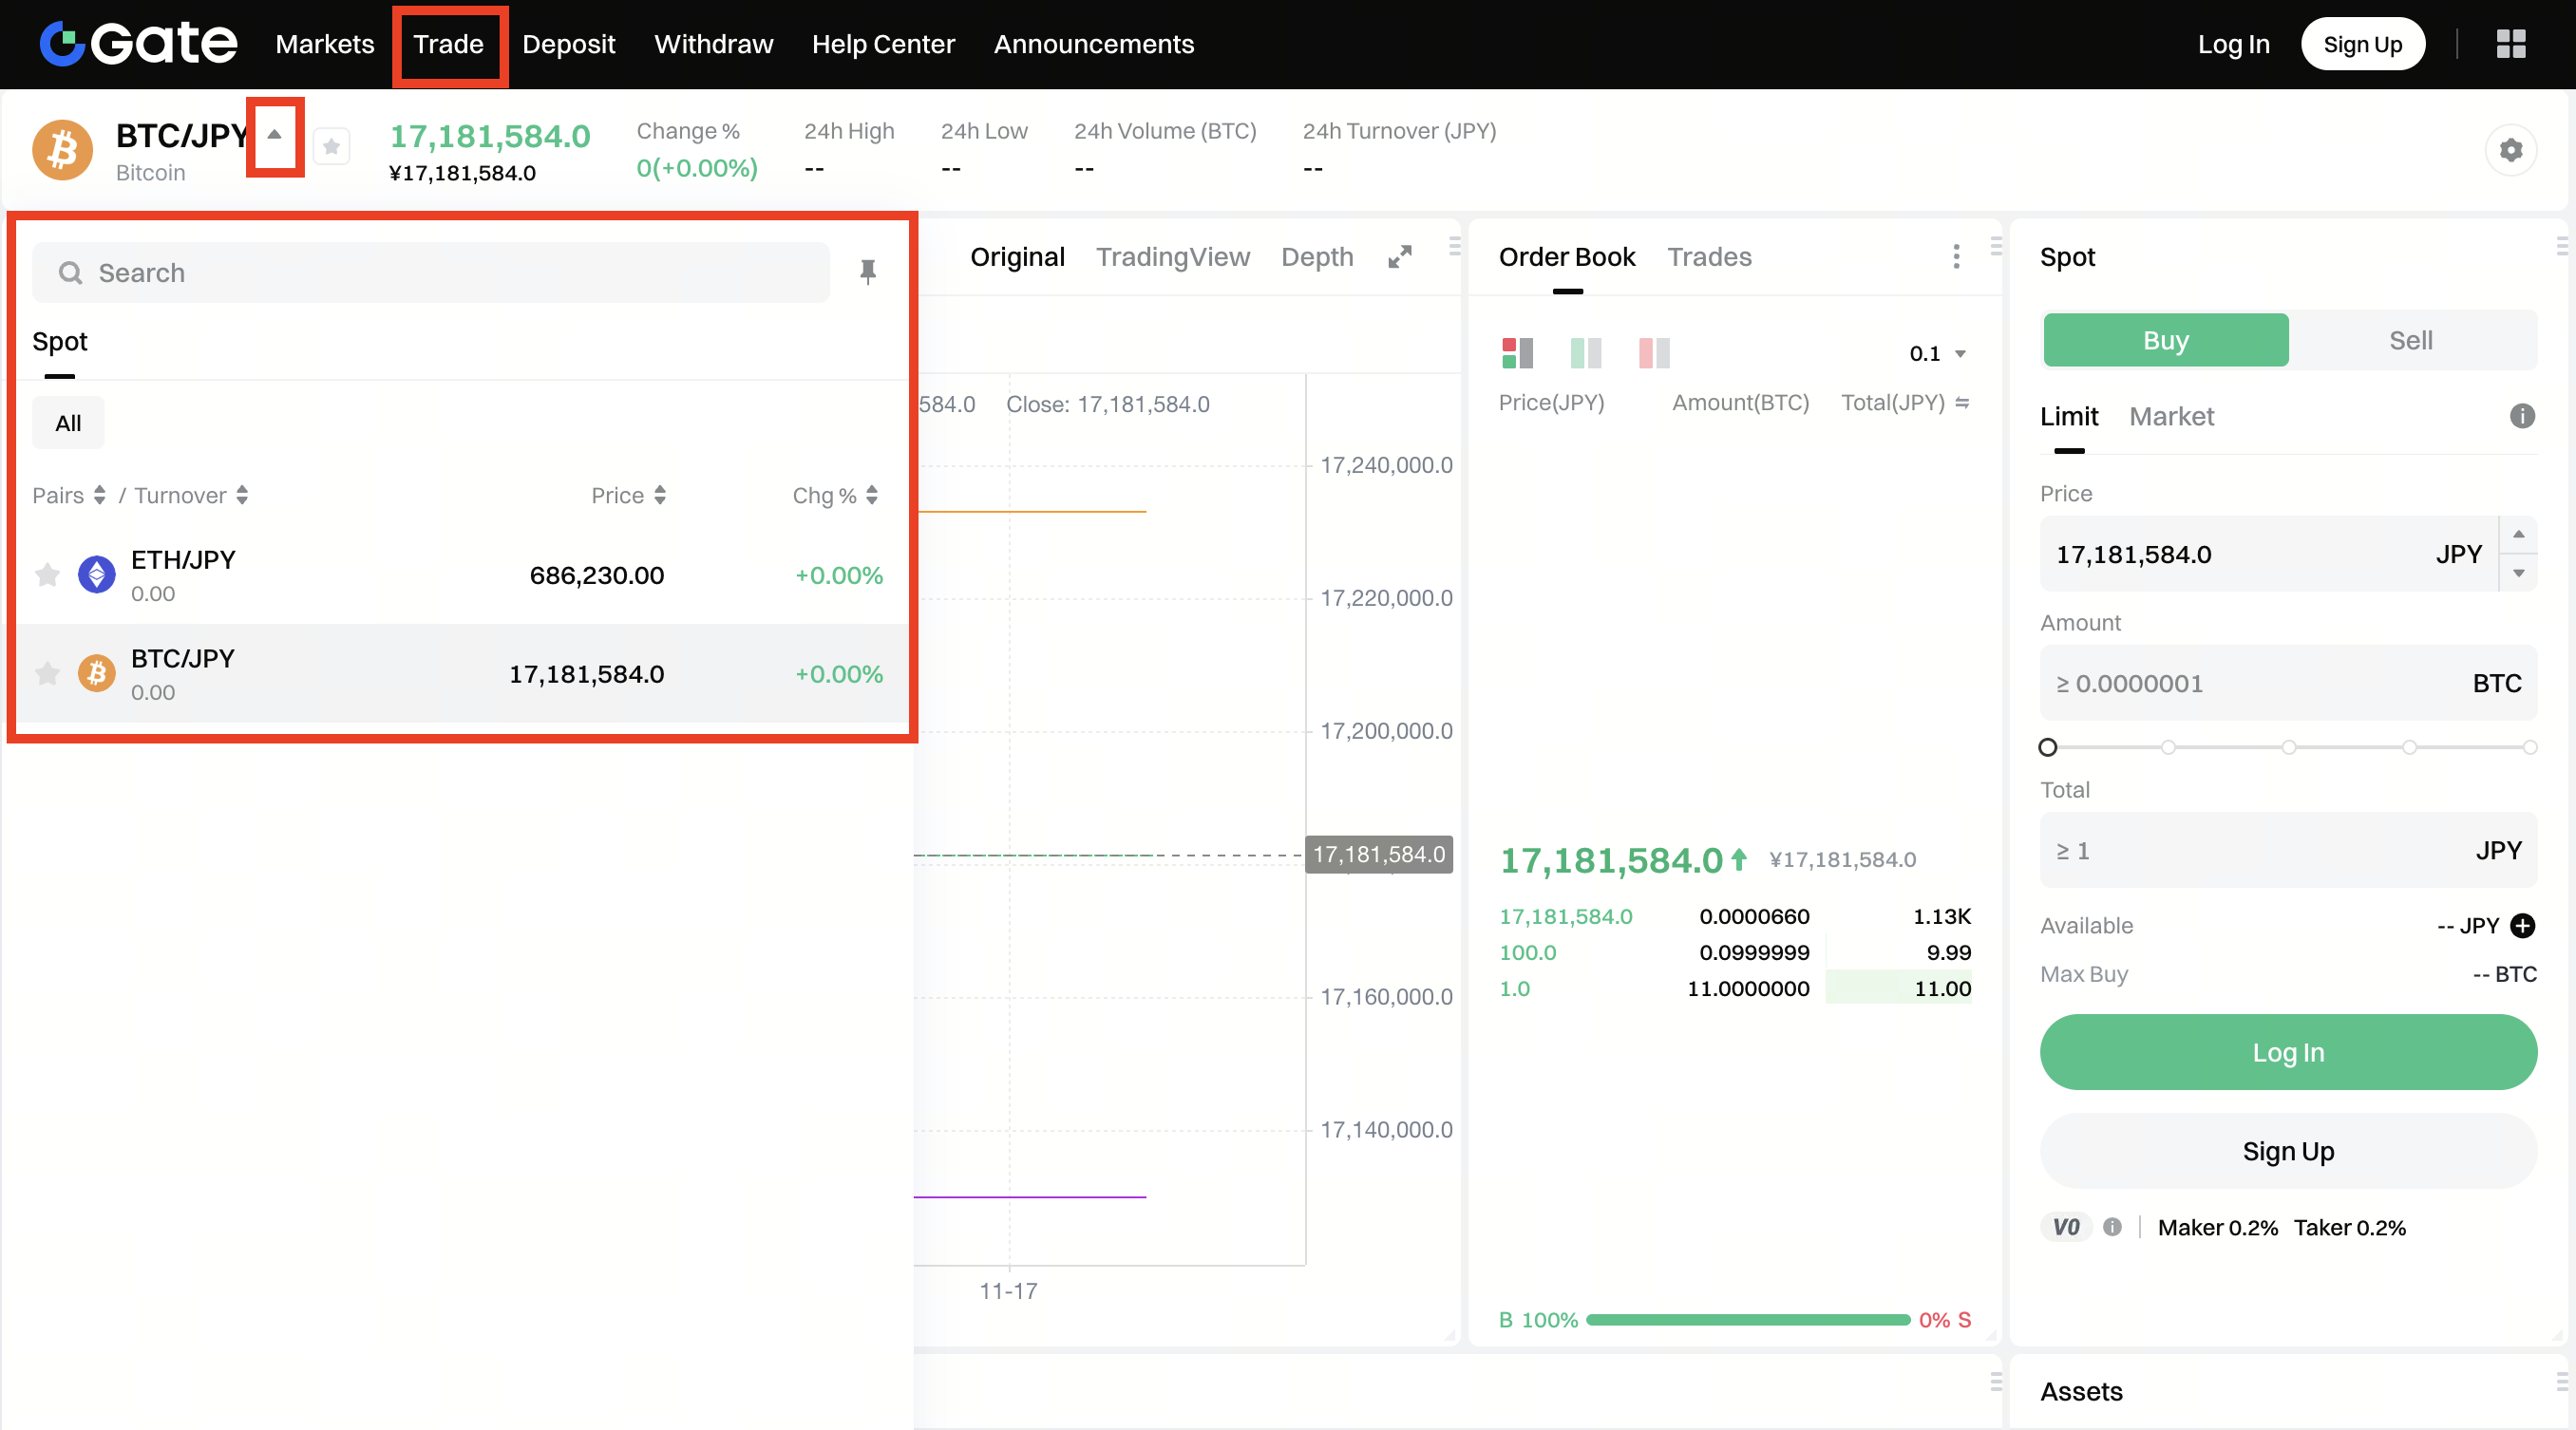
Task: Switch to the TradingView chart tab
Action: coord(1172,257)
